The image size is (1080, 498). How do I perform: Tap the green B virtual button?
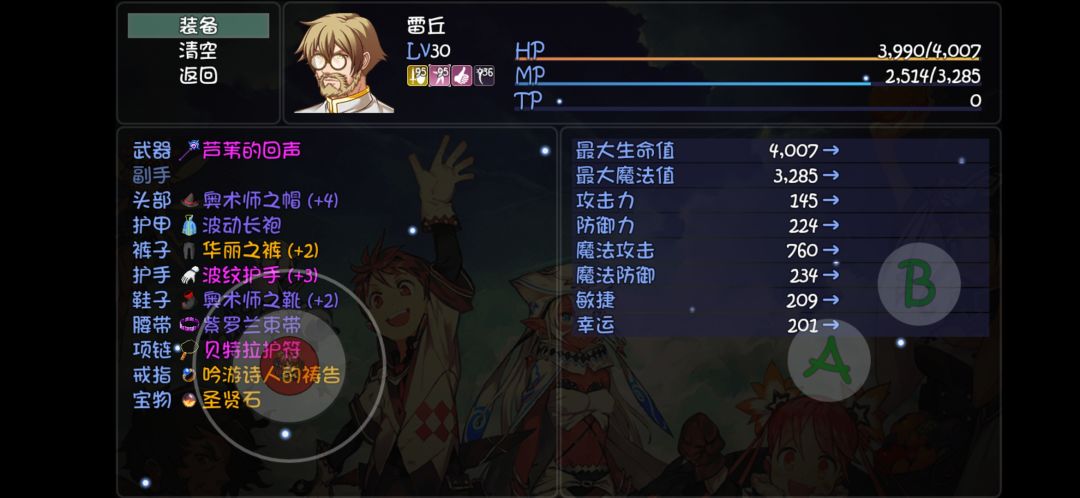pos(919,283)
